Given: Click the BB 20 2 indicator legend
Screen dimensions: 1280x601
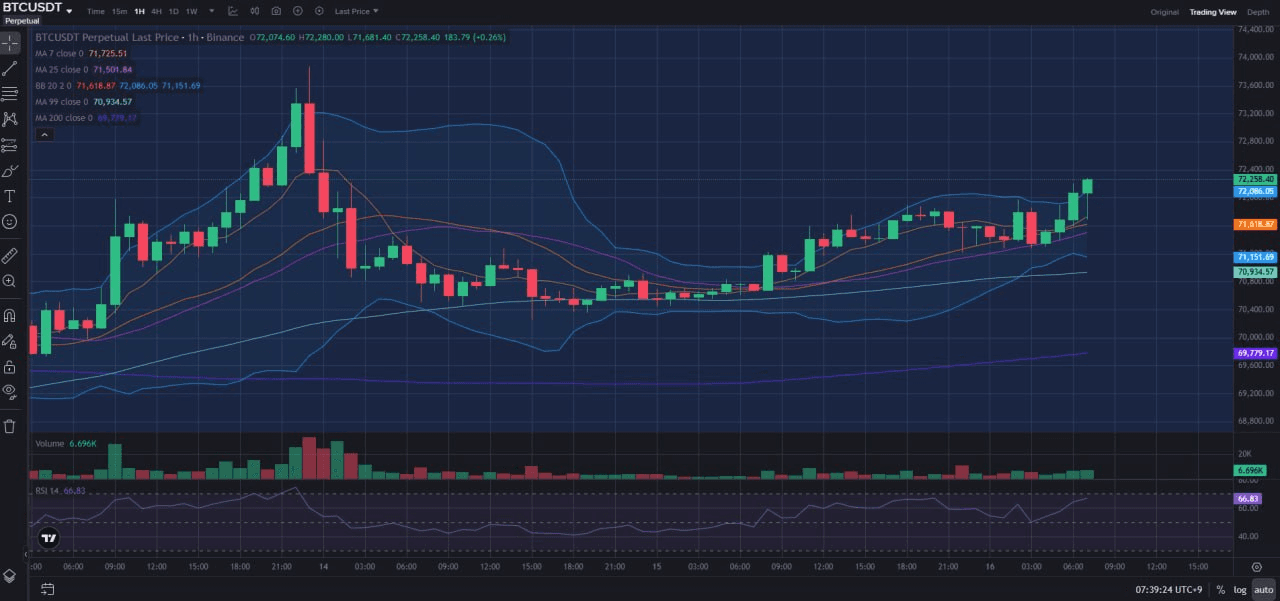Looking at the screenshot, I should pyautogui.click(x=118, y=86).
